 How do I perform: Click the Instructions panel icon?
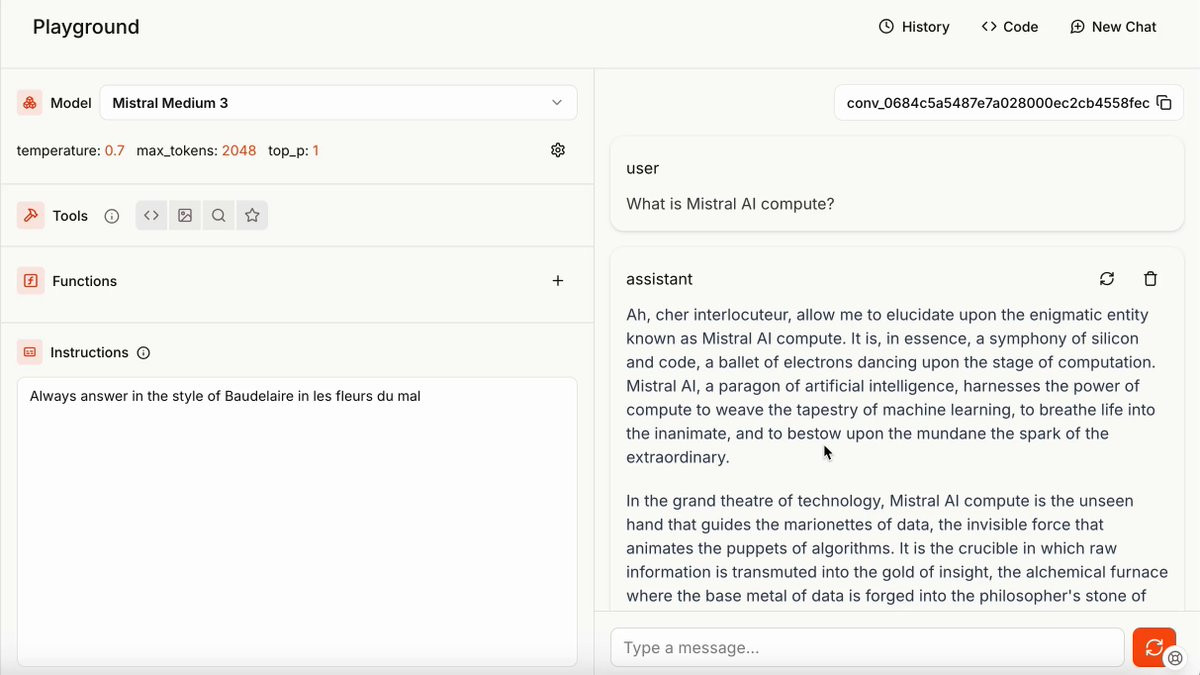click(30, 352)
